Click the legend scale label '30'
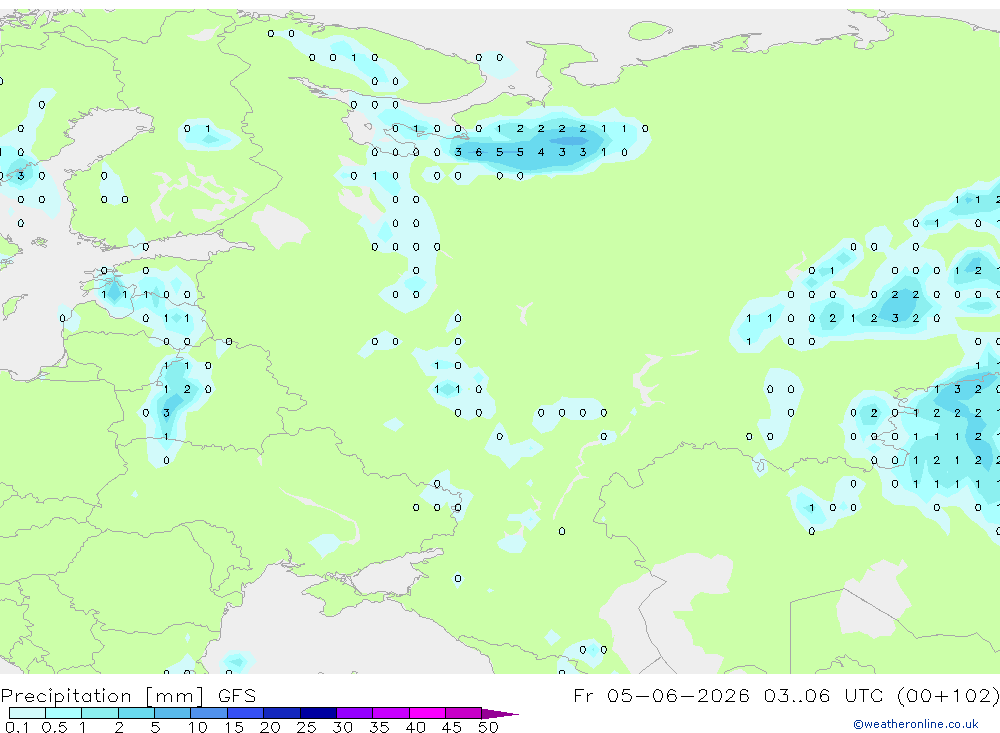The width and height of the screenshot is (1000, 733). 342,727
